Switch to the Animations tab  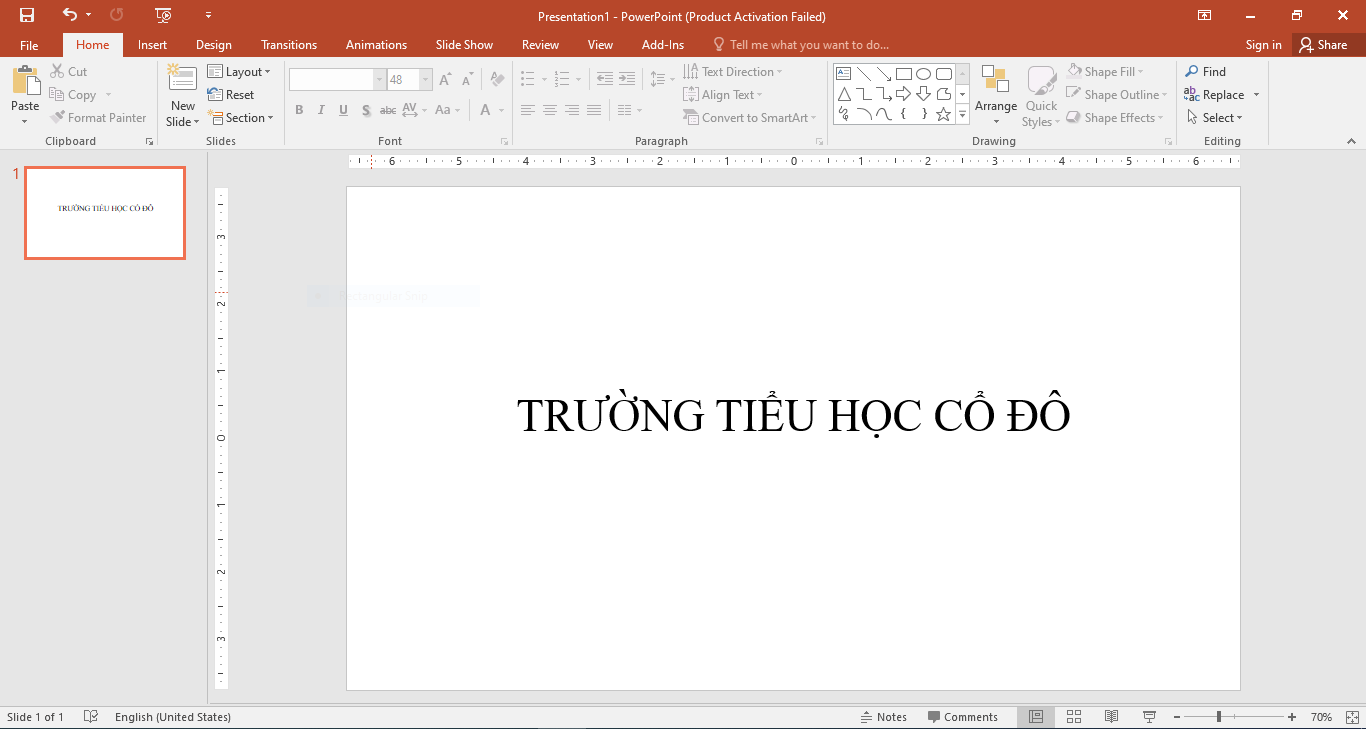tap(376, 45)
